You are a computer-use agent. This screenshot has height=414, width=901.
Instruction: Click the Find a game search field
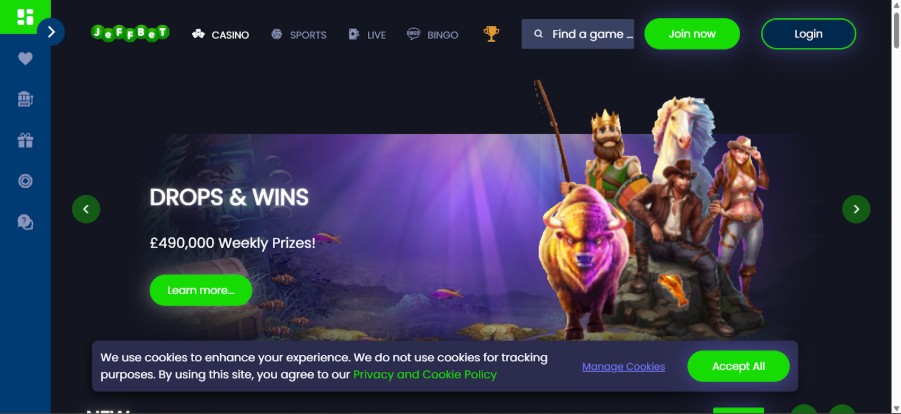[x=577, y=34]
